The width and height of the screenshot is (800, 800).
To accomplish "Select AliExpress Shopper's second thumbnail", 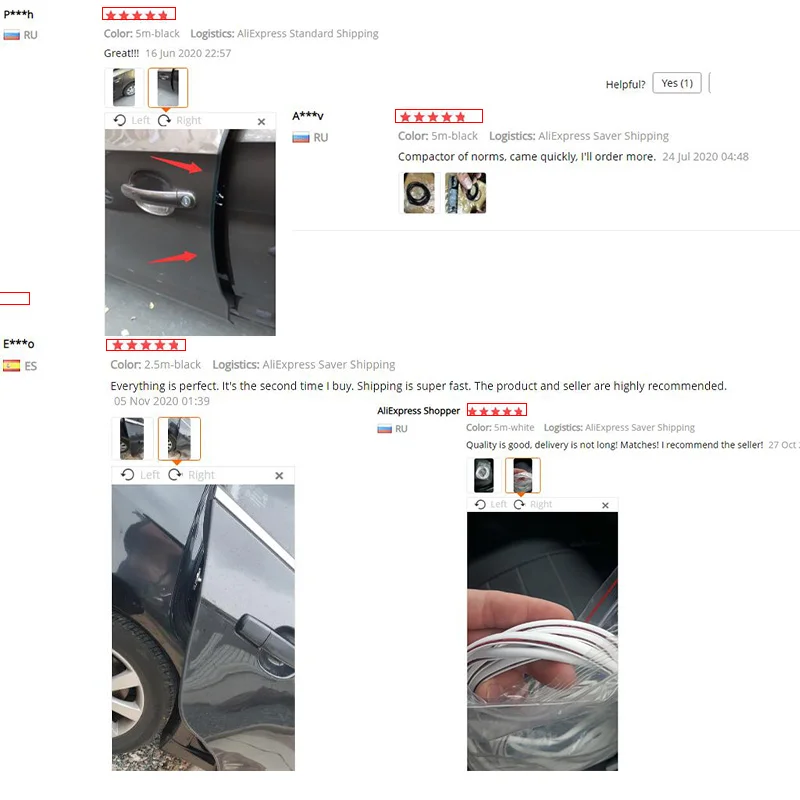I will (522, 475).
